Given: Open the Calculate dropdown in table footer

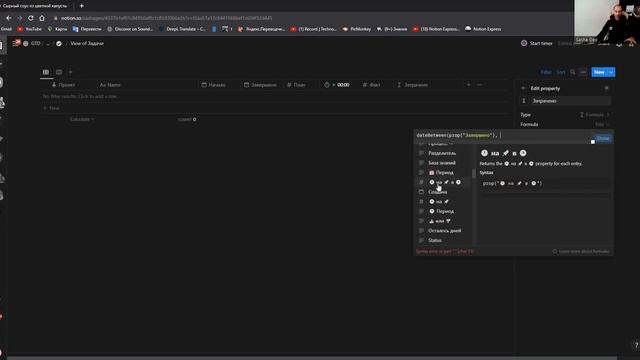Looking at the screenshot, I should point(82,119).
